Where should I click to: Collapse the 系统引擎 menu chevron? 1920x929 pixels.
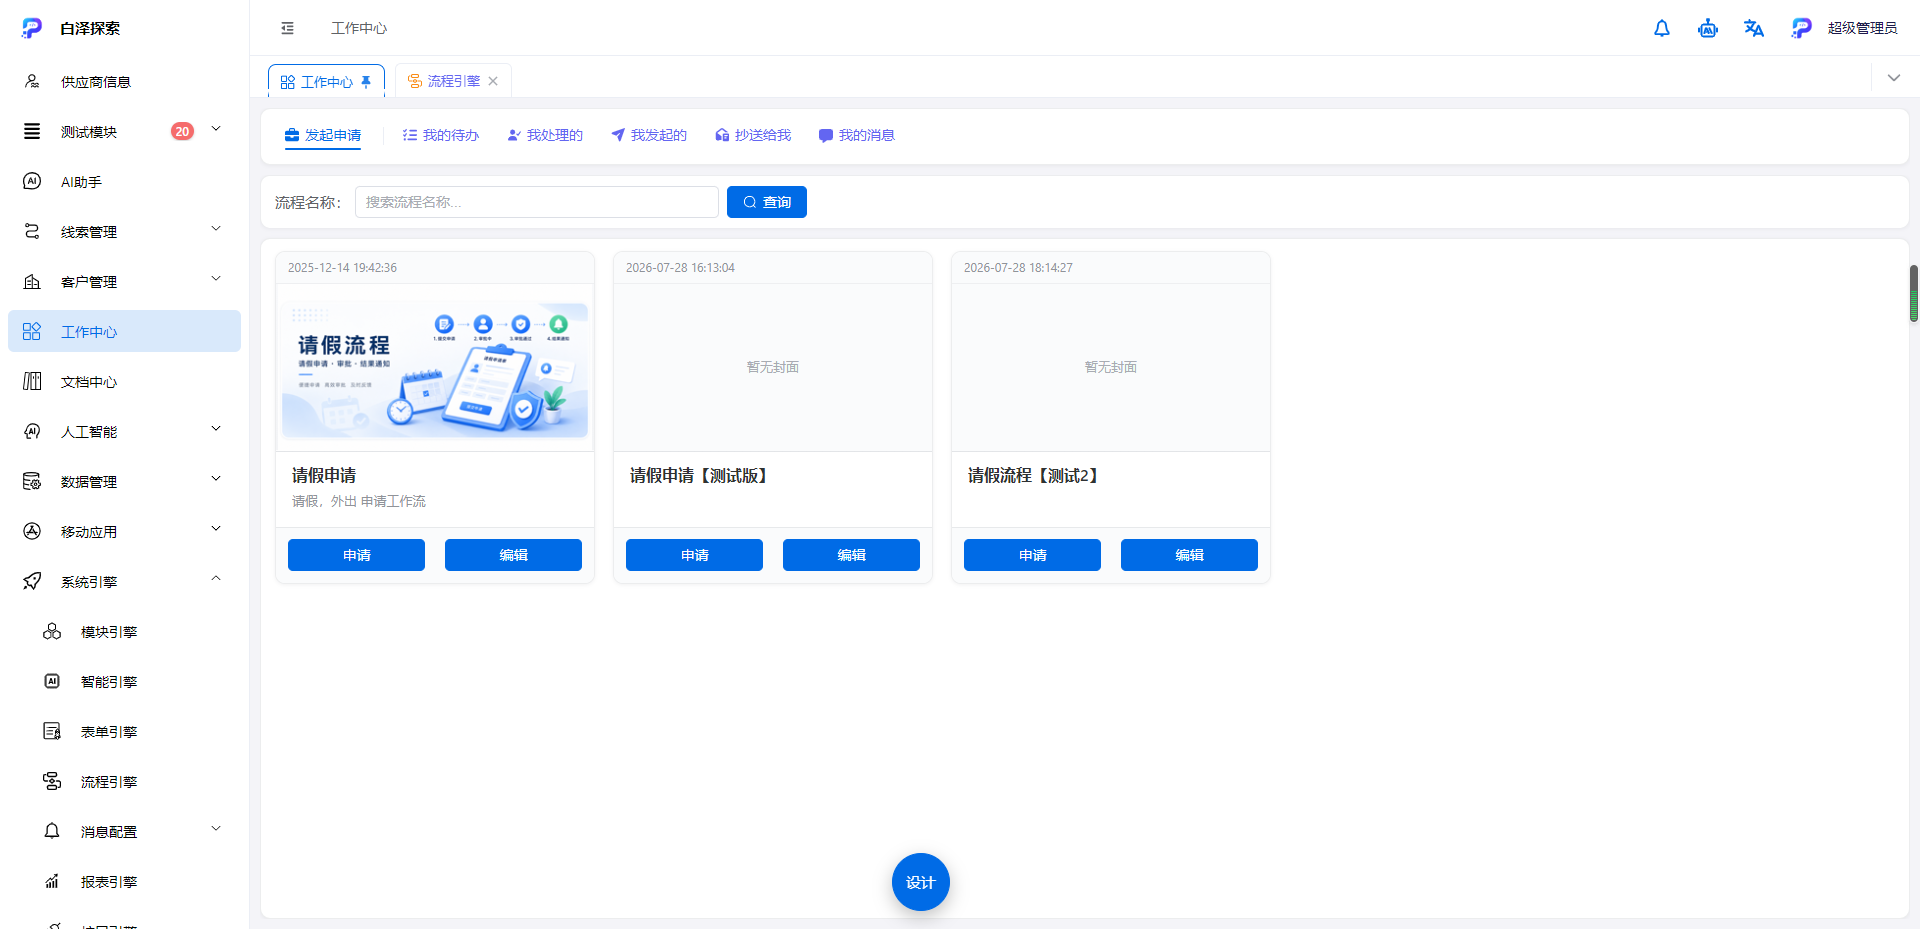tap(216, 579)
